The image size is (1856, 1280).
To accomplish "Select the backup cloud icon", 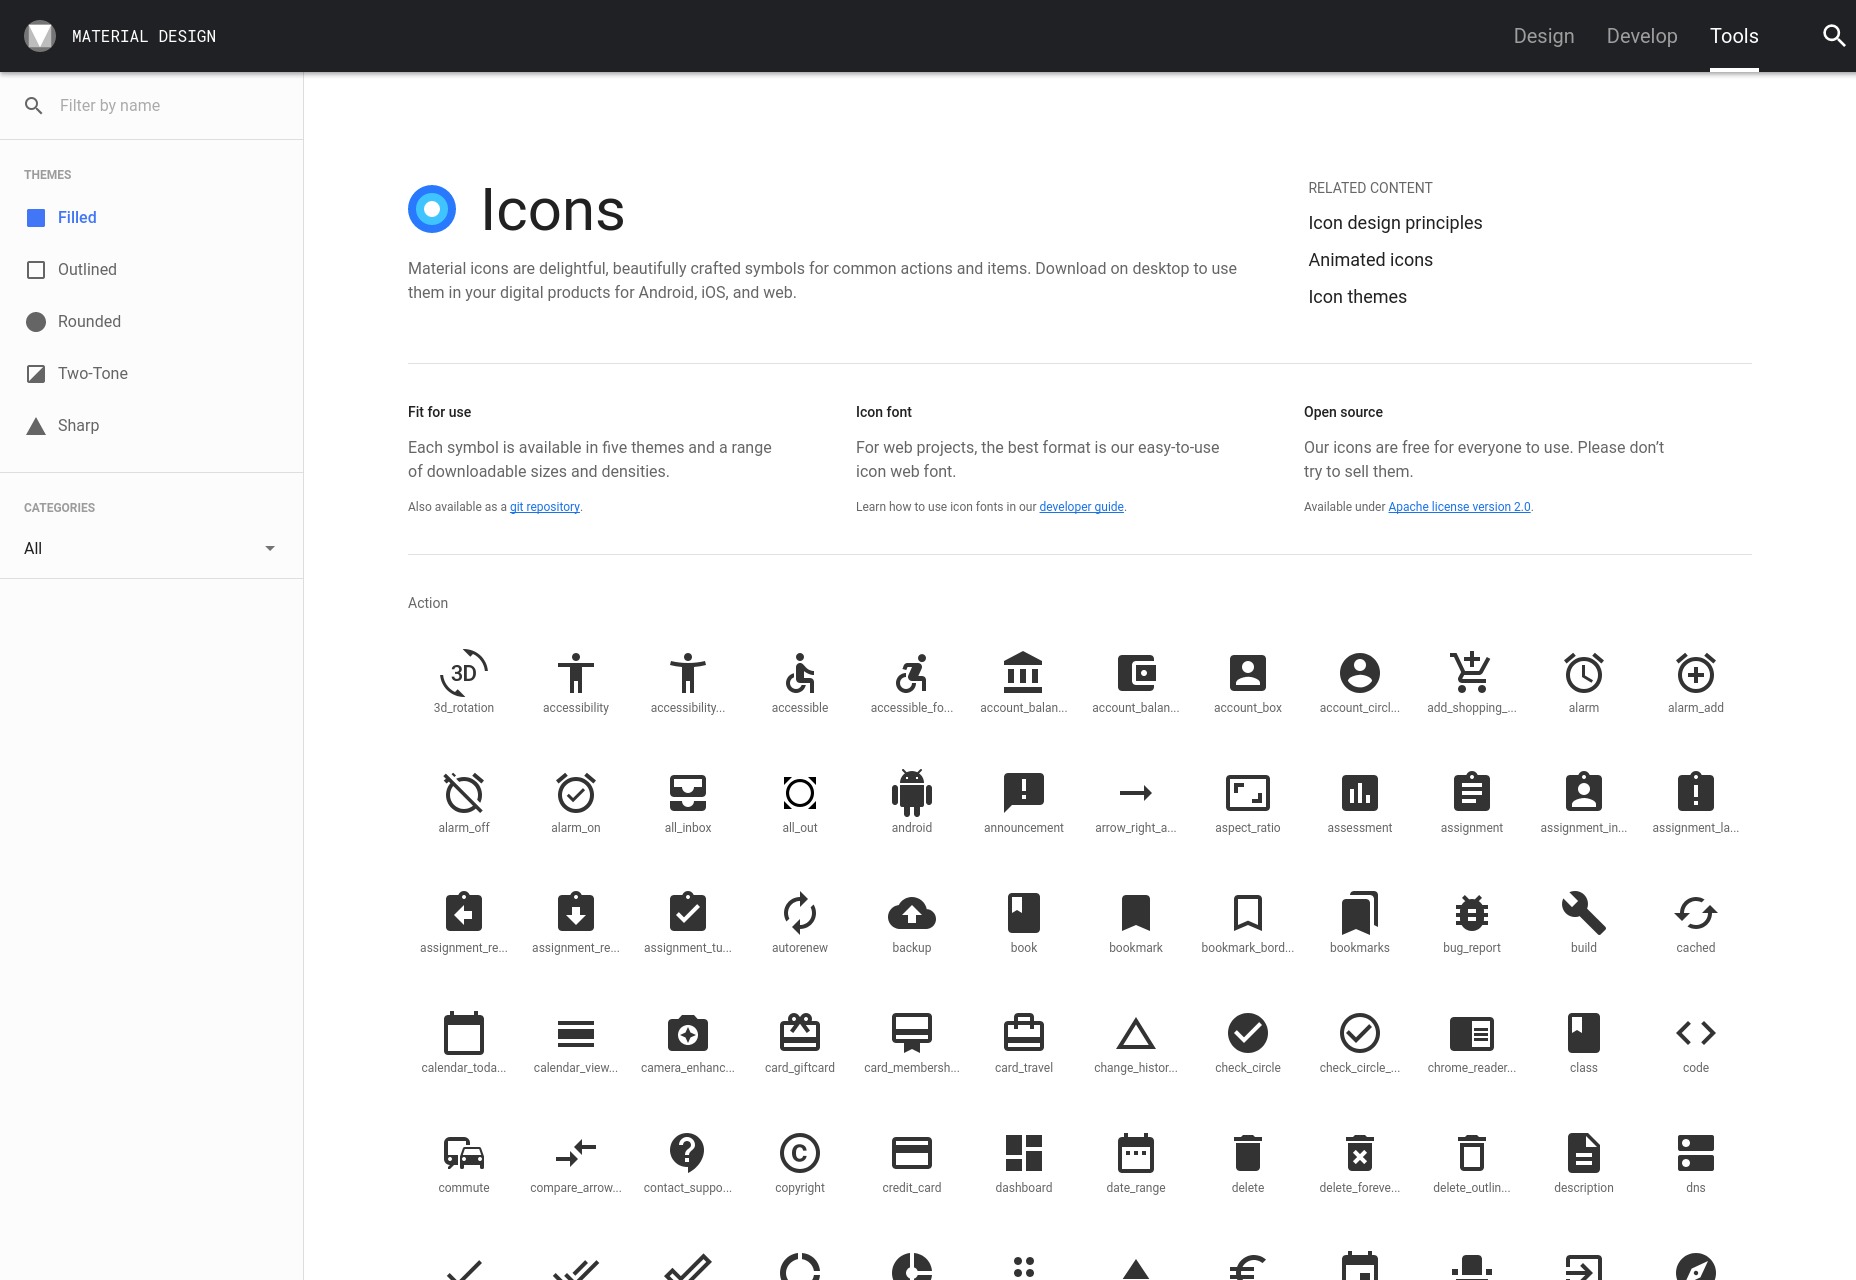I will pyautogui.click(x=912, y=913).
